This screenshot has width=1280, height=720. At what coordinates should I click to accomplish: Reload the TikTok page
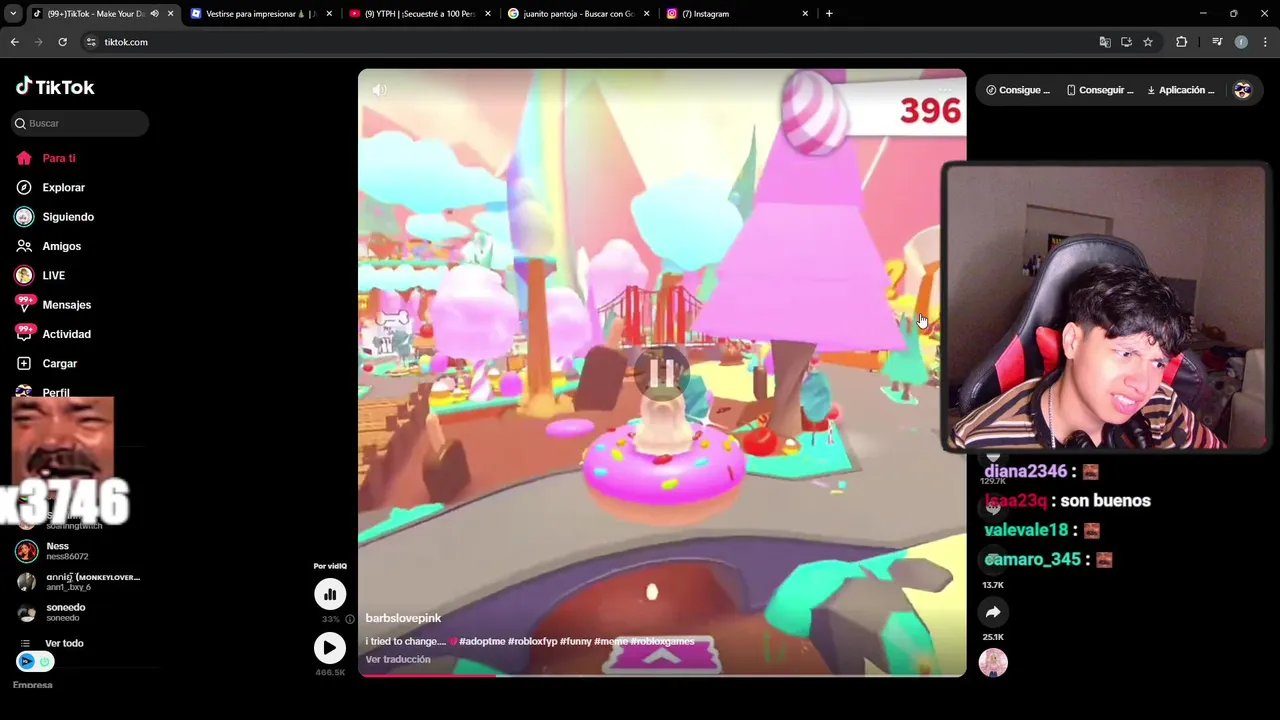[62, 42]
